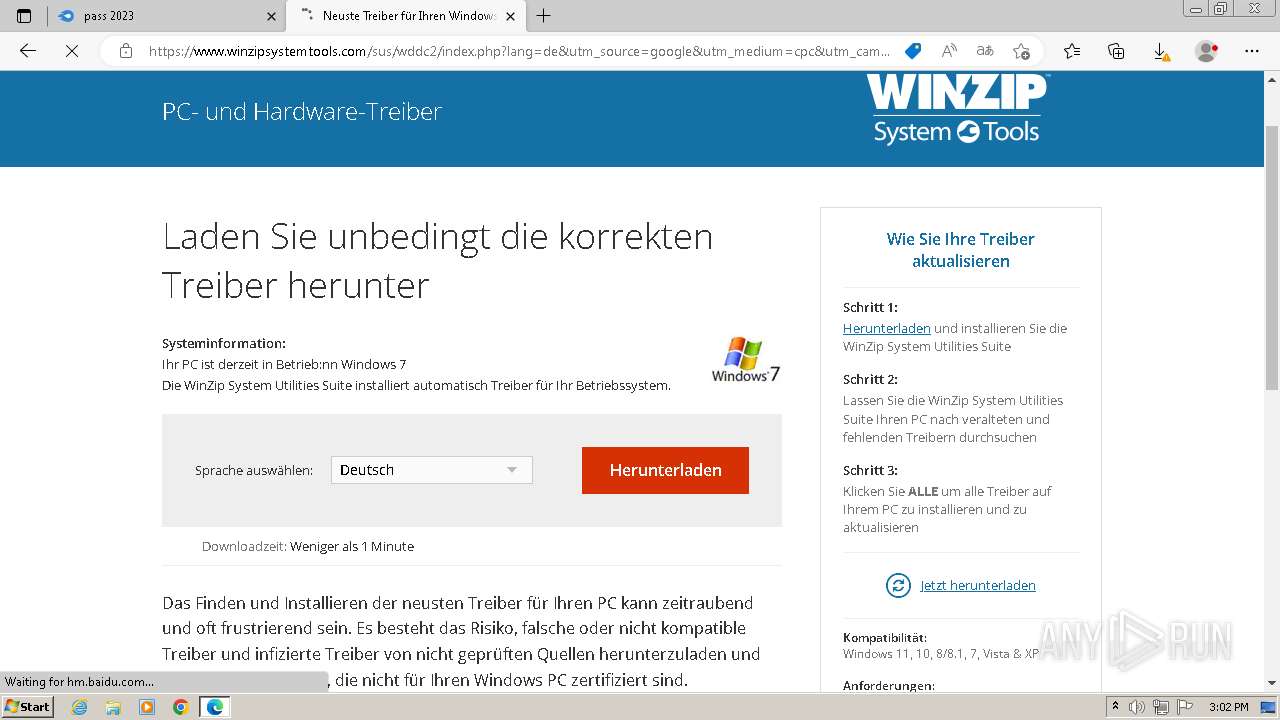Click the scrollbar down arrow
Screen dimensions: 1280x720
pyautogui.click(x=1272, y=684)
